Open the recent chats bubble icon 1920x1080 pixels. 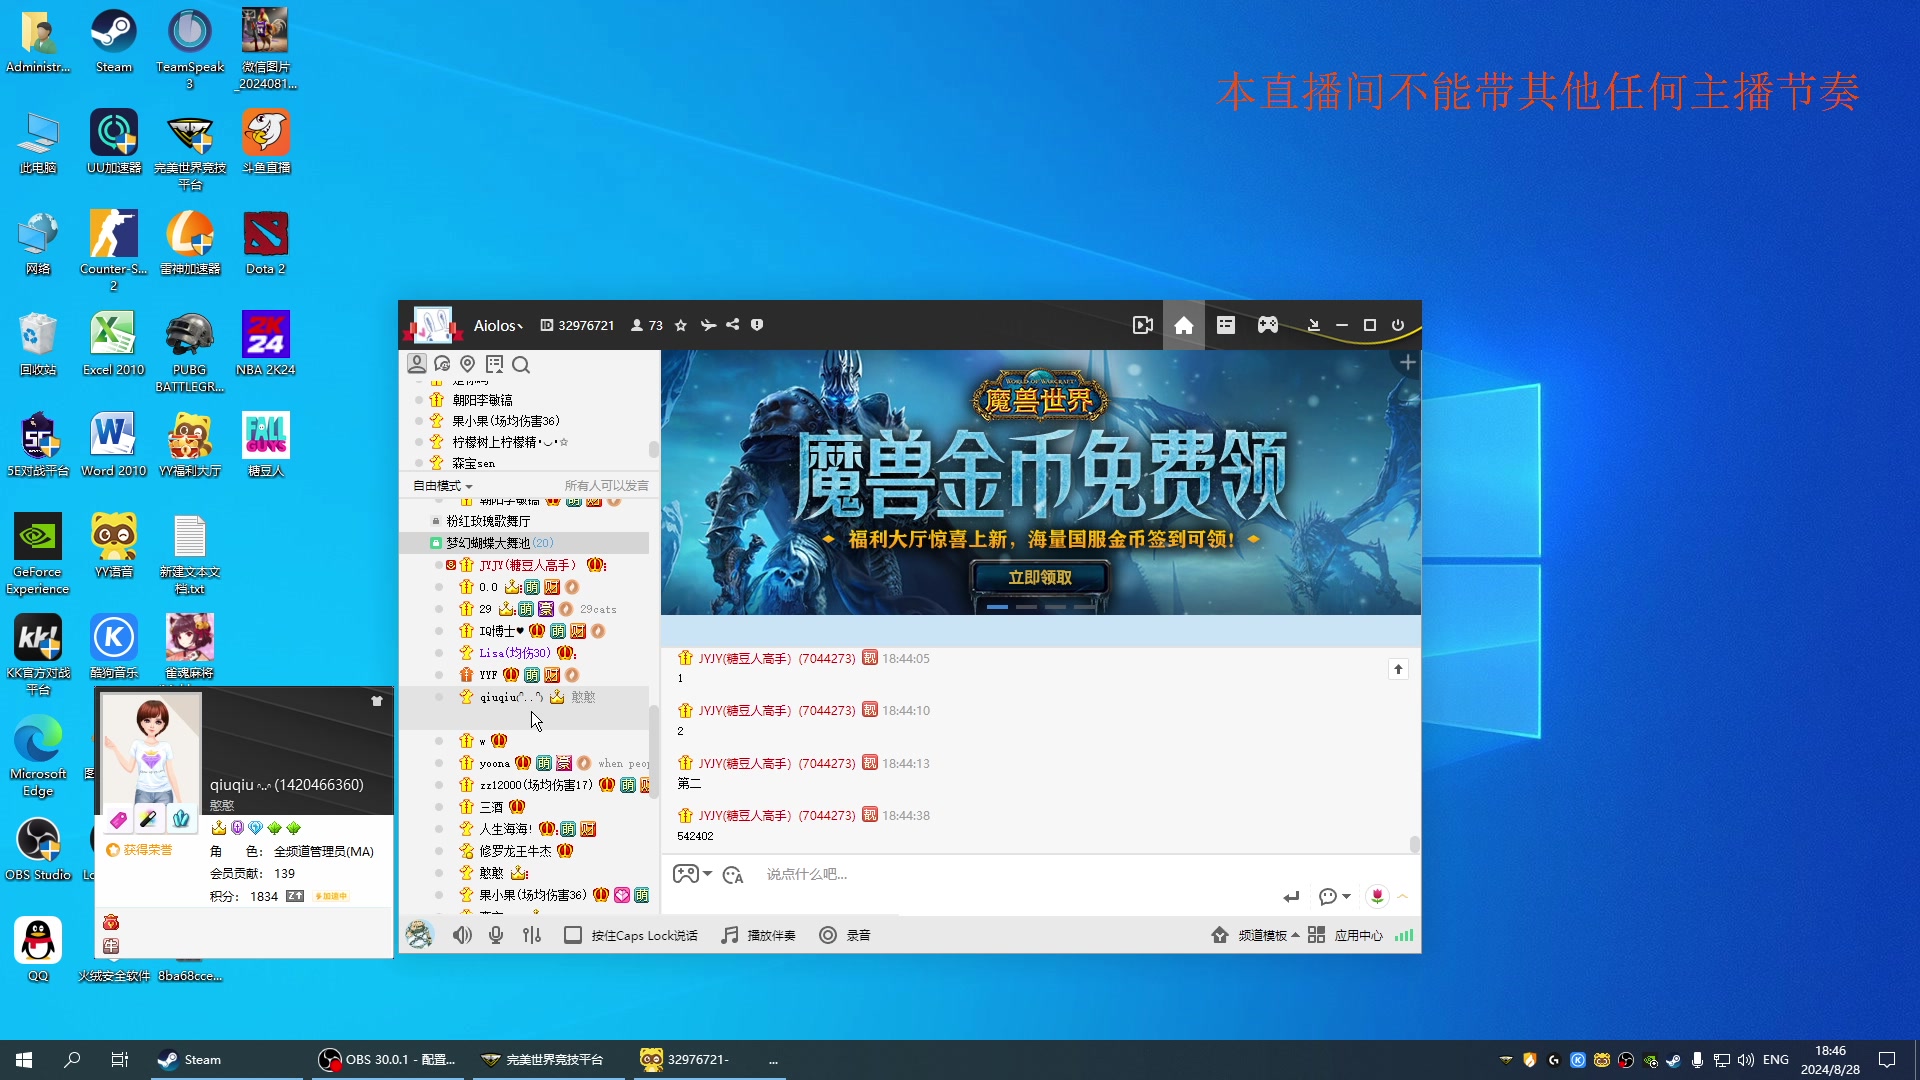(442, 364)
